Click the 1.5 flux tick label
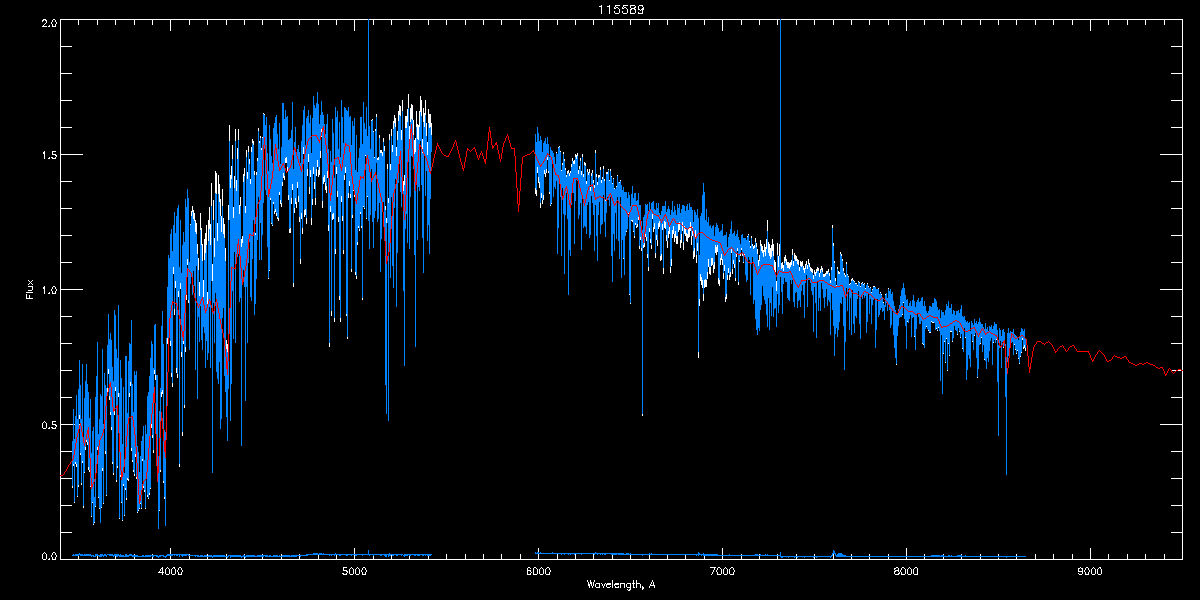 tap(48, 156)
